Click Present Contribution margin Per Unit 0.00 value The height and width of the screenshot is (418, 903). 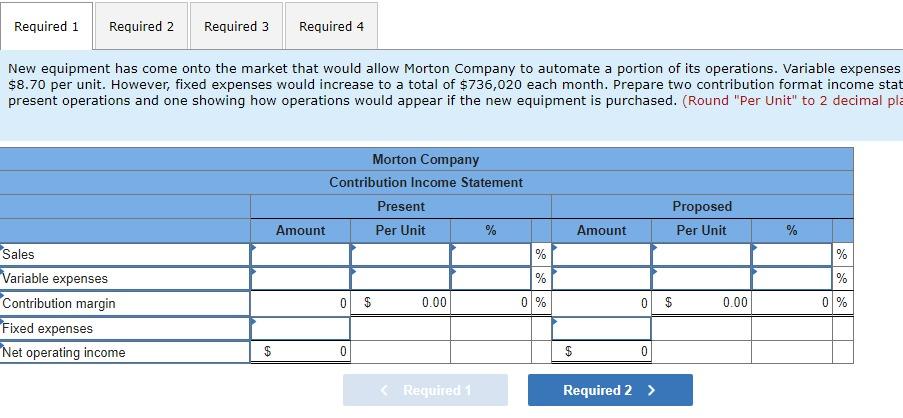(400, 303)
